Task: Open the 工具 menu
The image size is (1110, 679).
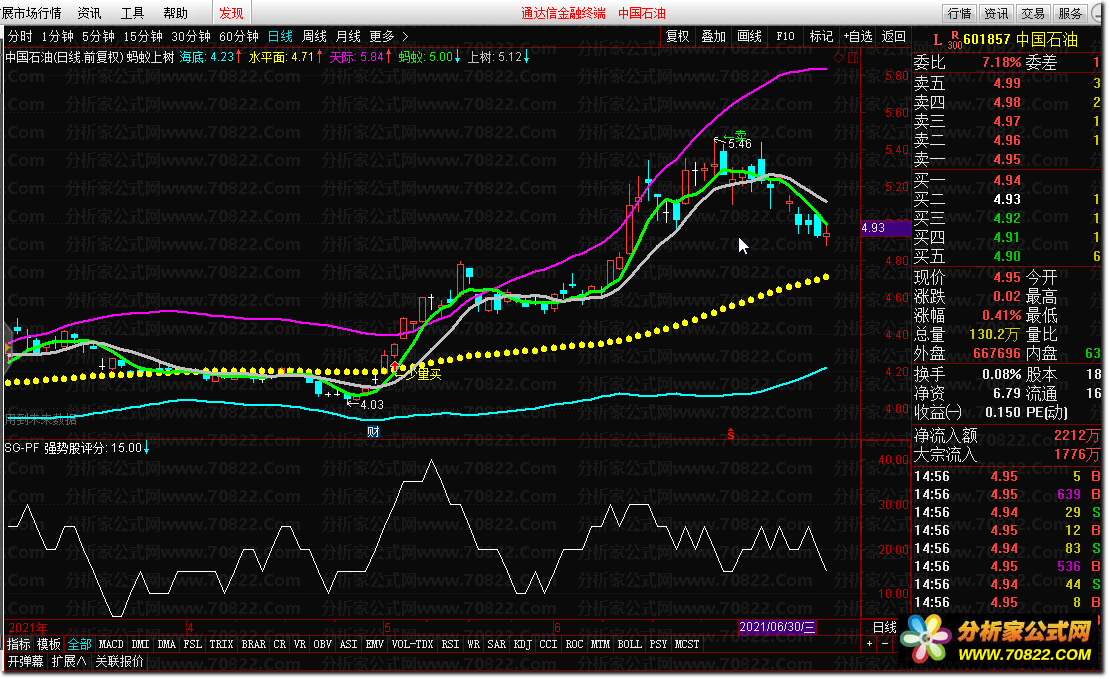Action: point(132,13)
